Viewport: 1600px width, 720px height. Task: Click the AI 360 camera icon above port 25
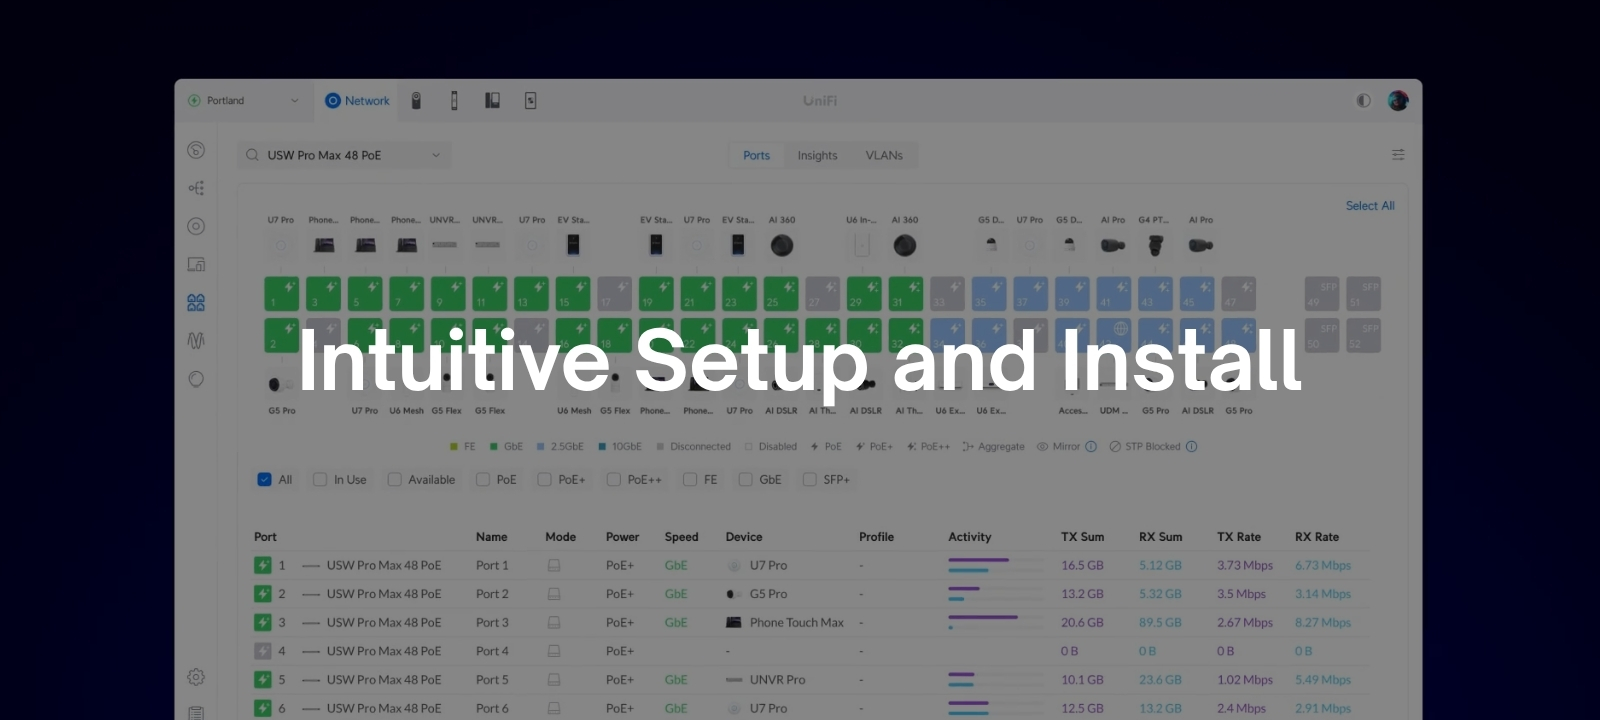click(782, 245)
